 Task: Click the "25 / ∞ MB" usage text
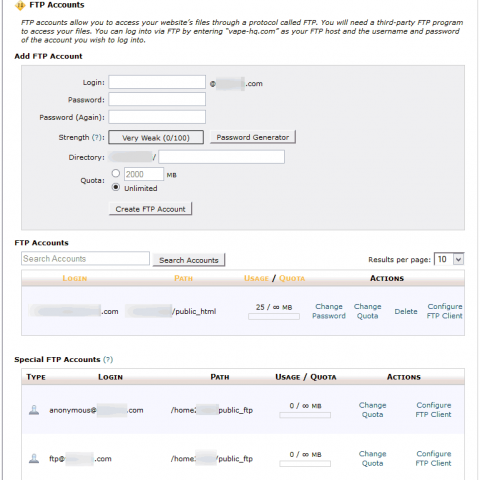(x=274, y=307)
